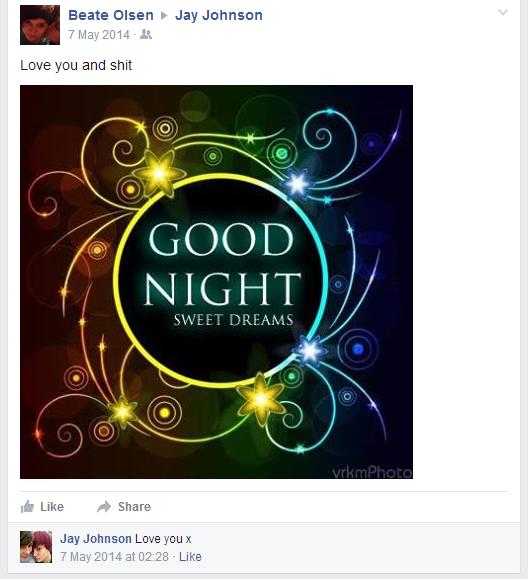Open Jay Johnson's profile from post header
This screenshot has height=579, width=528.
[219, 15]
